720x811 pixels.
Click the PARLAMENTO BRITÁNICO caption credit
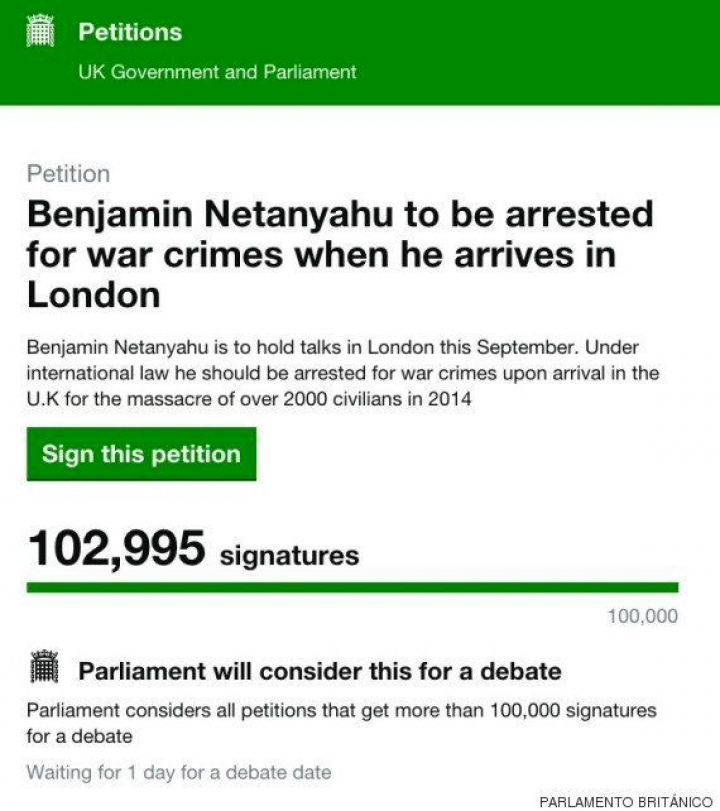tap(625, 802)
